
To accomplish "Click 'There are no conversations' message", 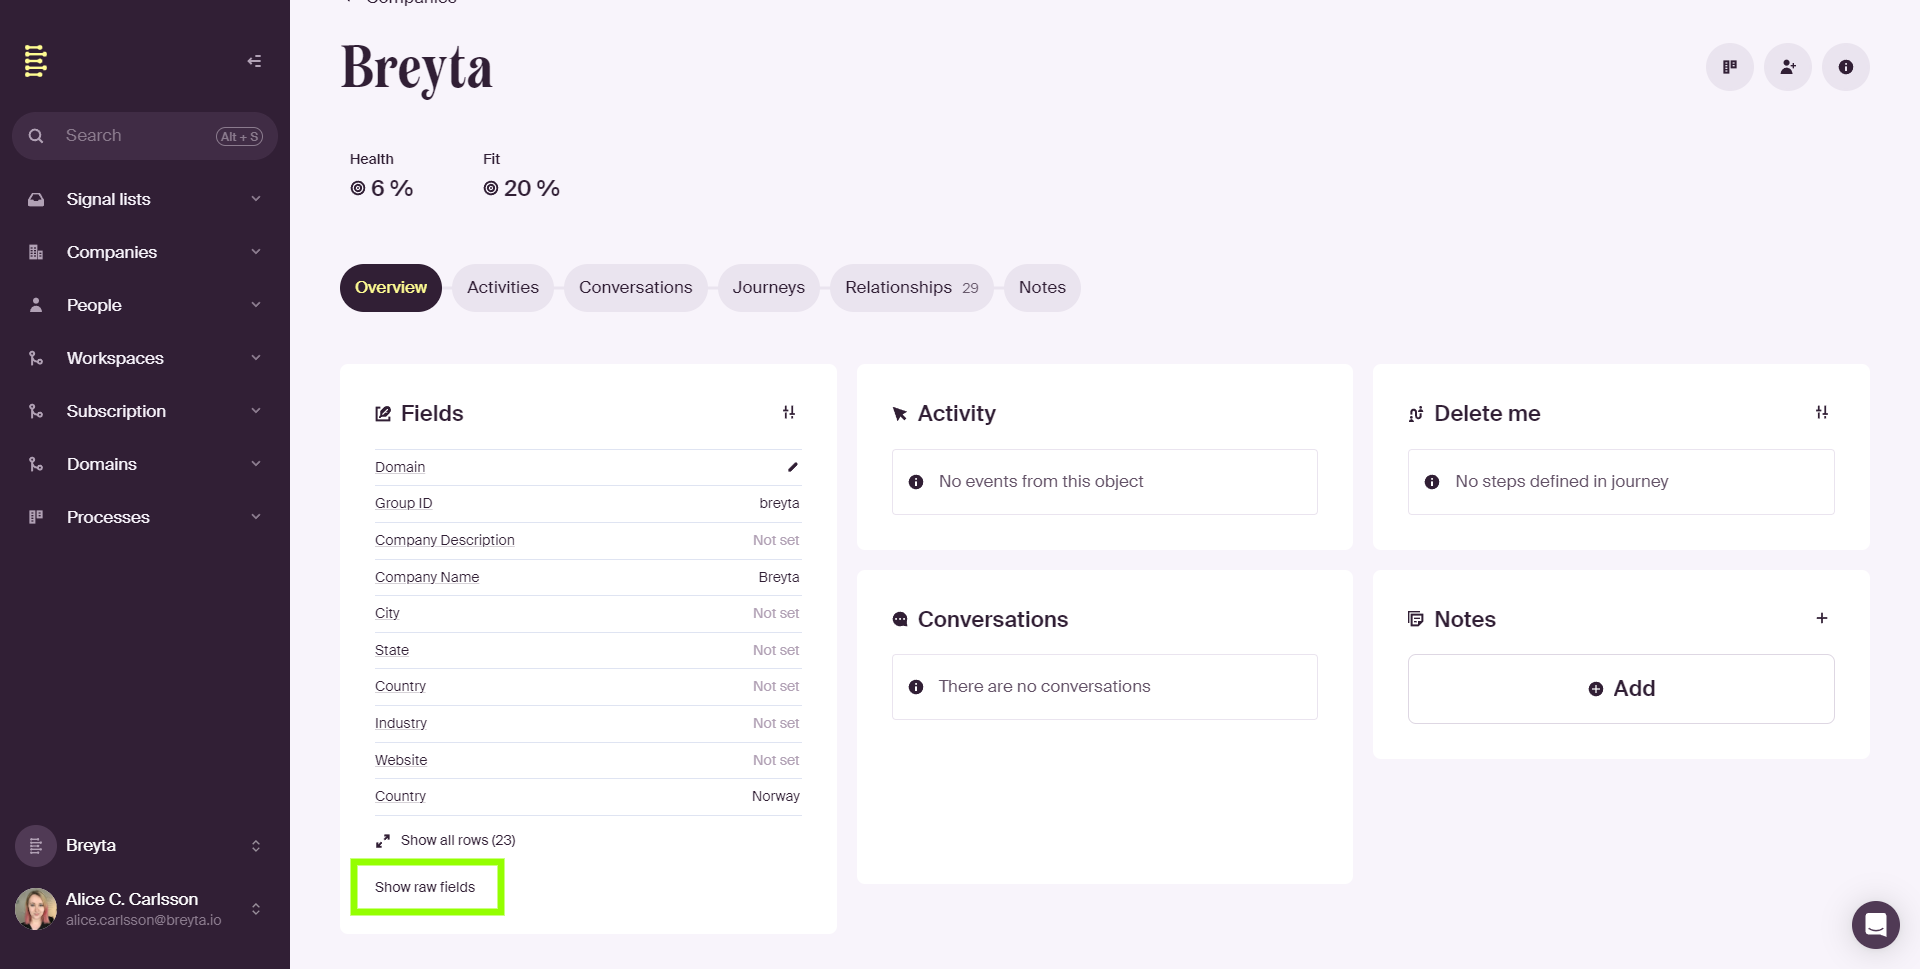I will point(1044,687).
